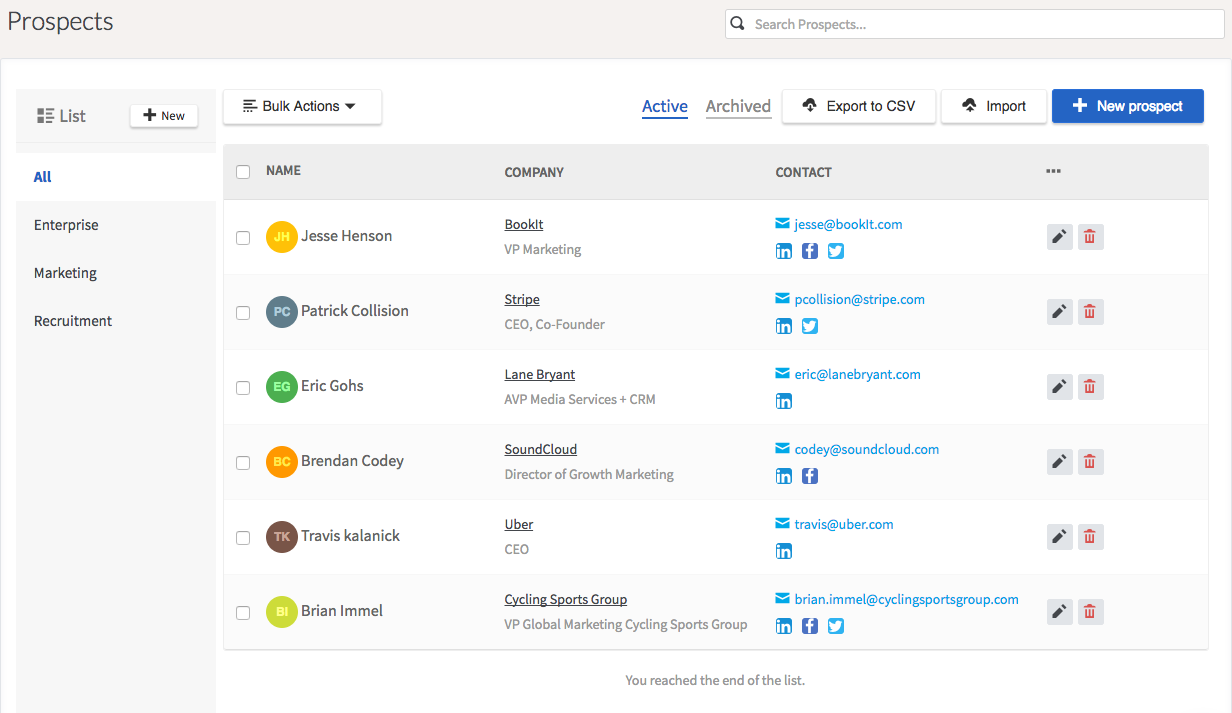Click the three-dots column options icon
This screenshot has width=1232, height=713.
(1053, 171)
